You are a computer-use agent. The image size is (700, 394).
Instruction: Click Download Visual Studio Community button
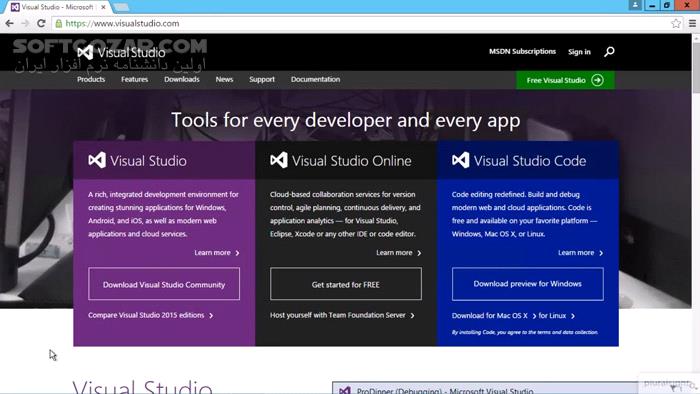pyautogui.click(x=164, y=284)
